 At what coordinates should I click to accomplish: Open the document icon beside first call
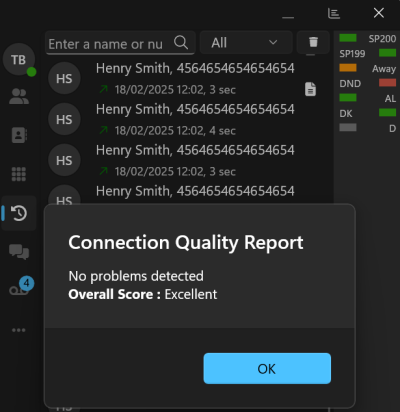[310, 89]
